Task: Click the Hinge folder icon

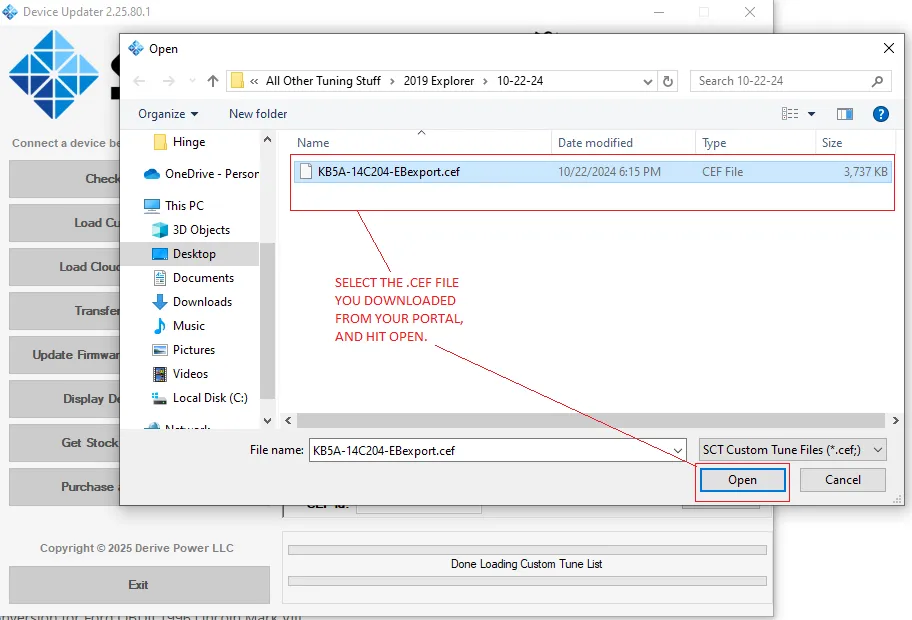Action: click(160, 142)
